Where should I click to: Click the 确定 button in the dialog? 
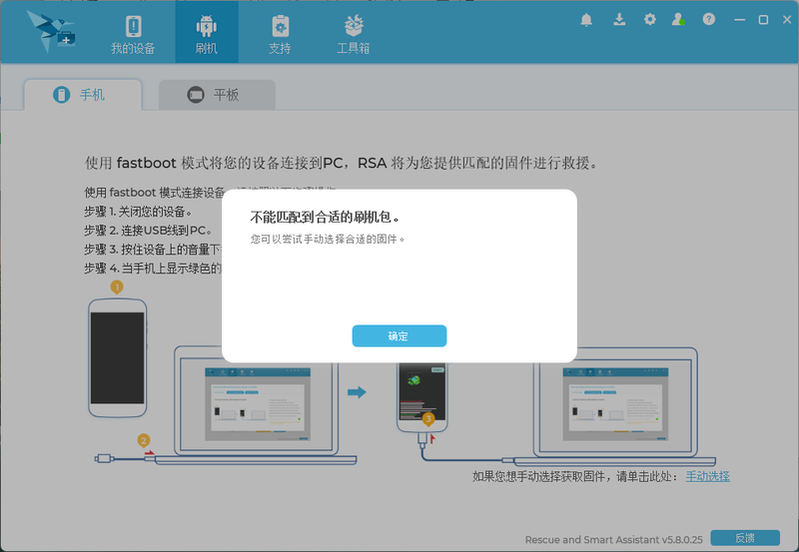[399, 336]
